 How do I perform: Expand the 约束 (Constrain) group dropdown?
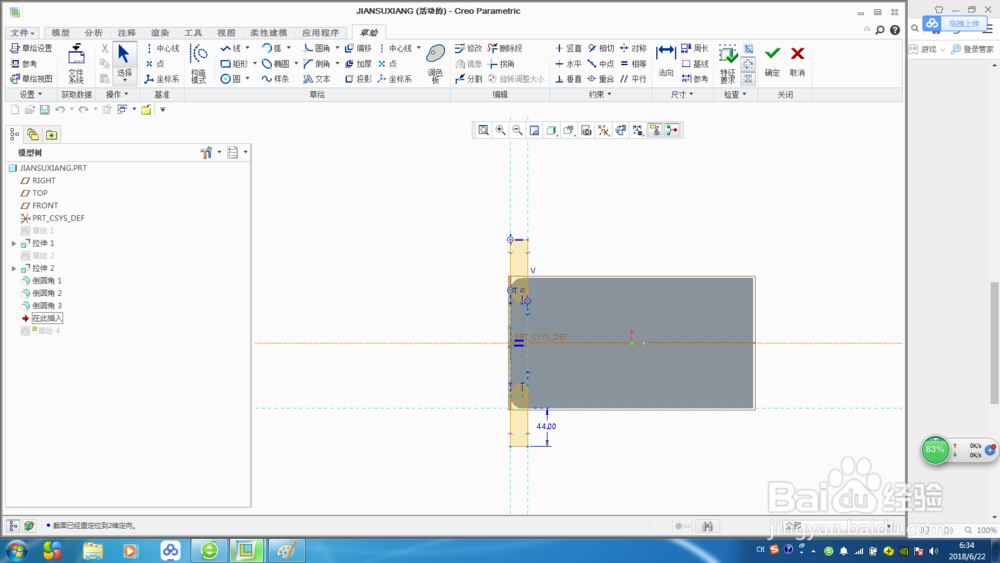pos(600,94)
